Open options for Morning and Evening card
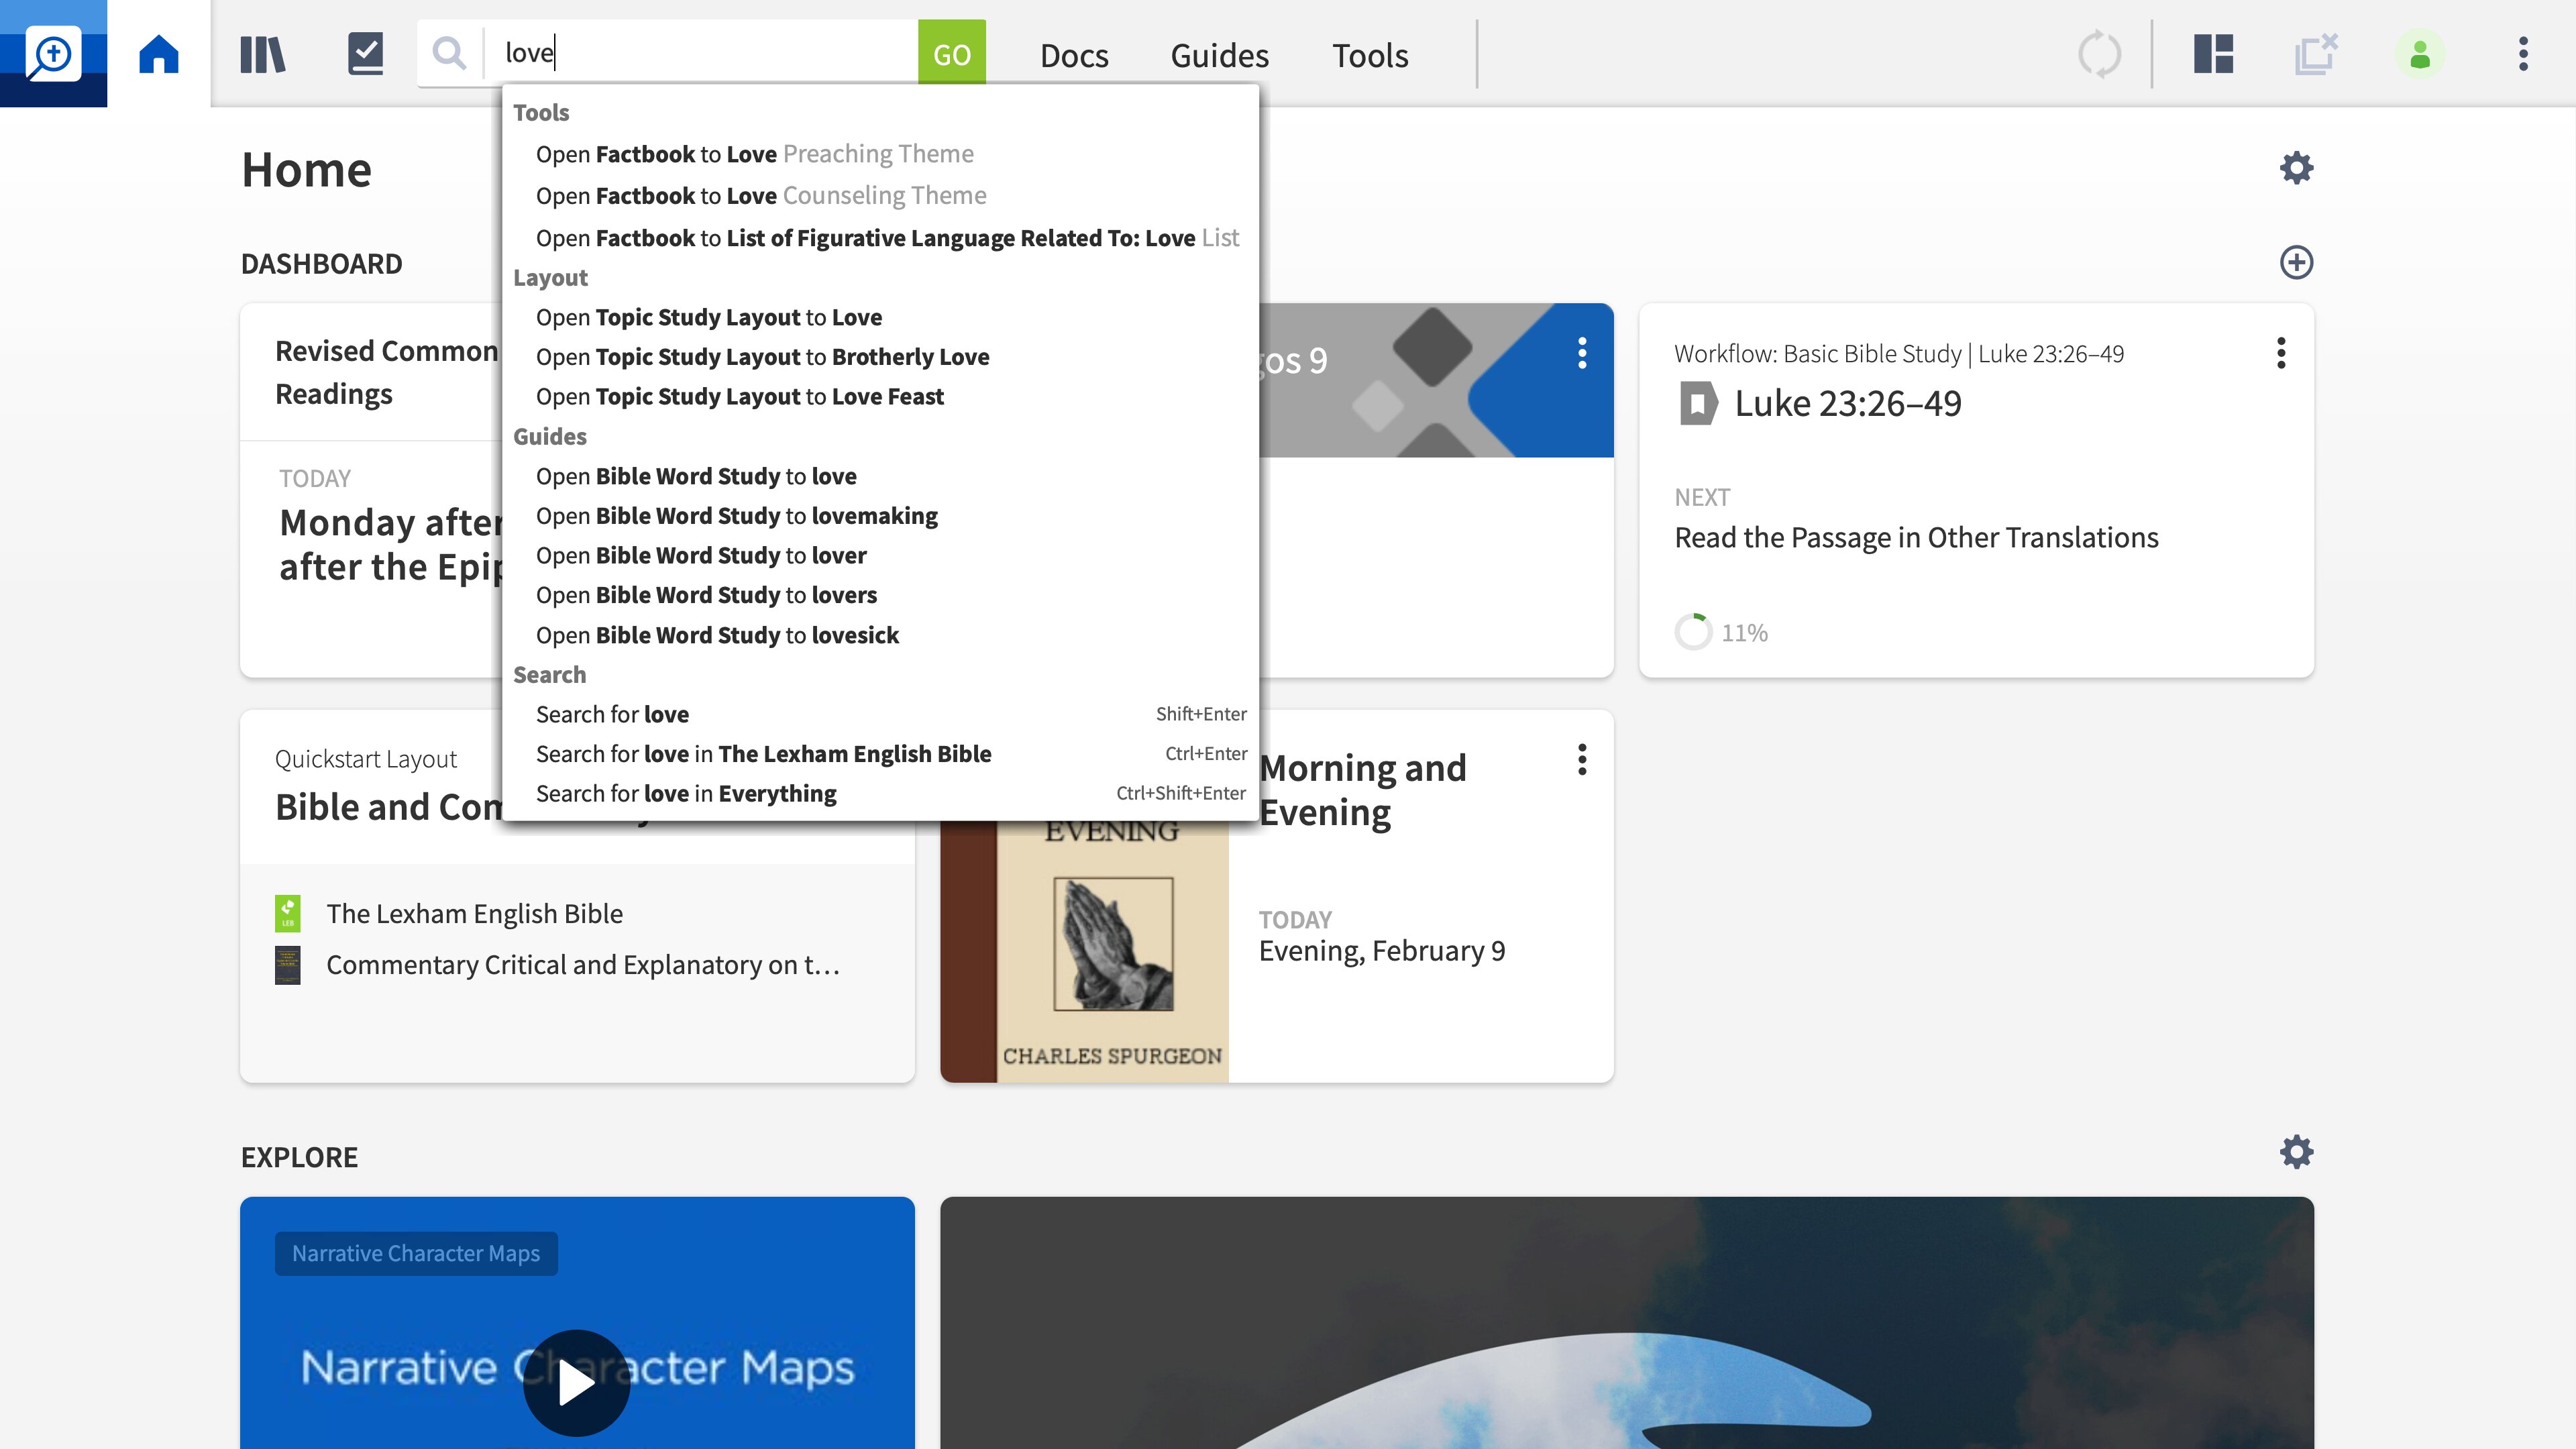 (1582, 760)
